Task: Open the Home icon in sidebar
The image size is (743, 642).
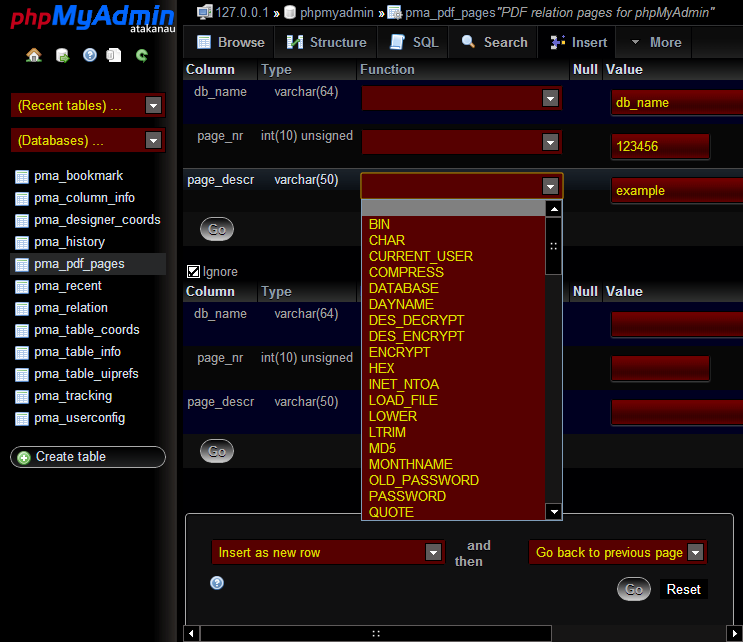Action: click(x=34, y=55)
